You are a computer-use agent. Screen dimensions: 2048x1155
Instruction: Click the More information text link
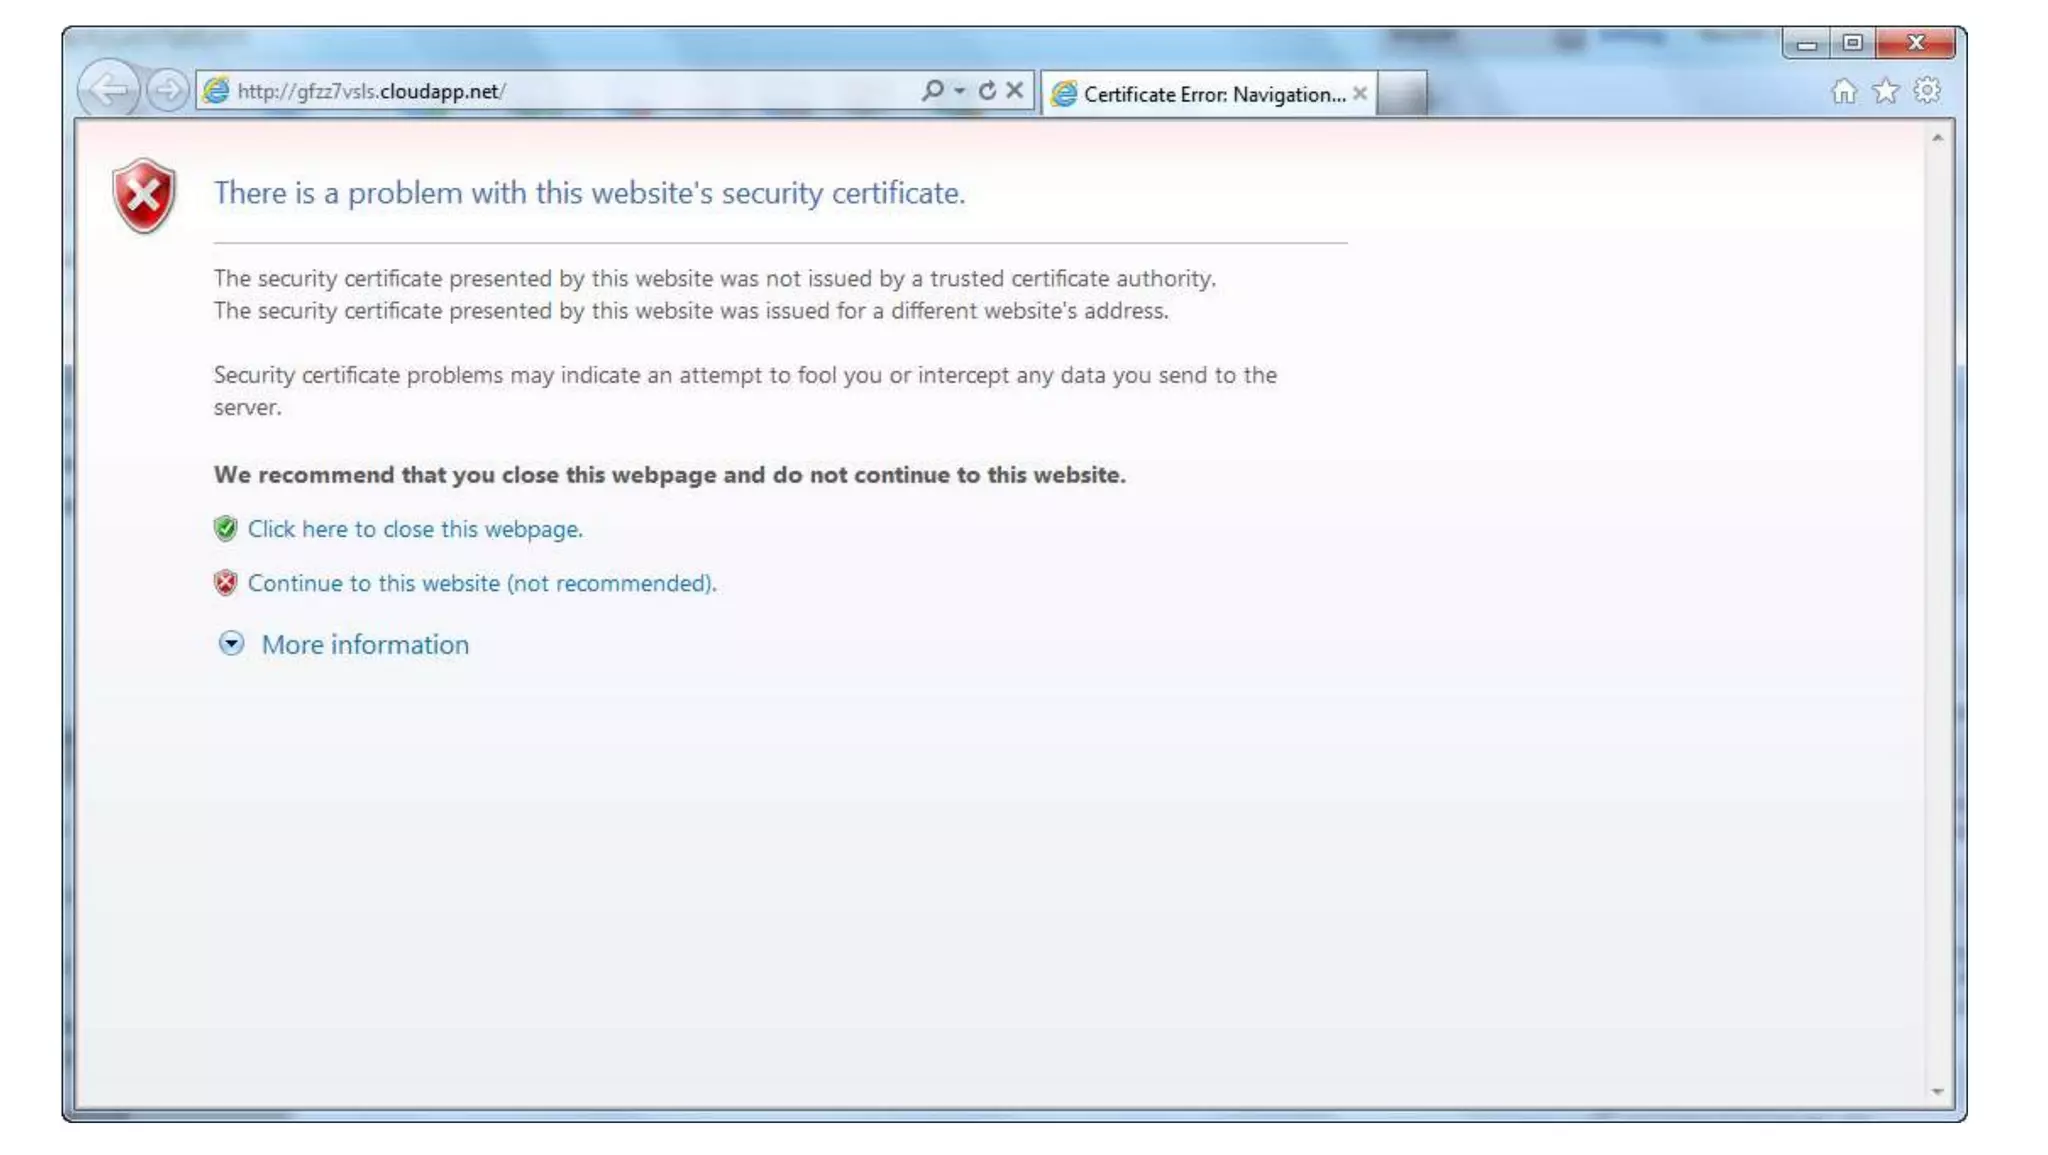(x=365, y=645)
